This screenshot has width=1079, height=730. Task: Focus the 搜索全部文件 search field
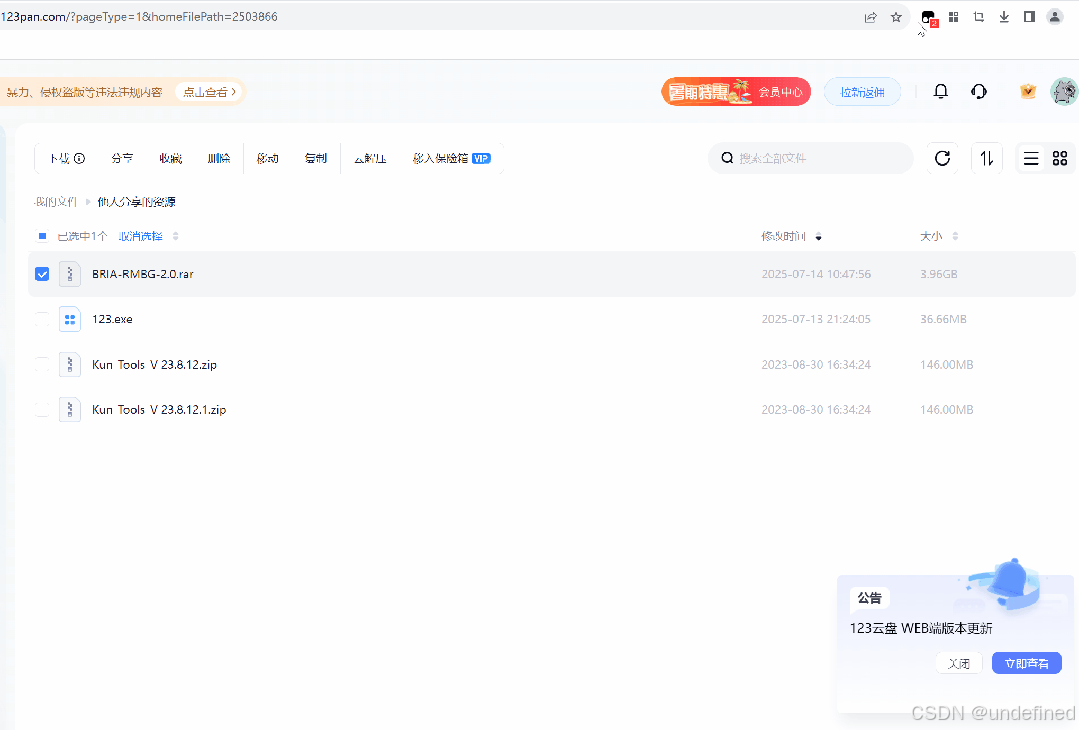811,158
